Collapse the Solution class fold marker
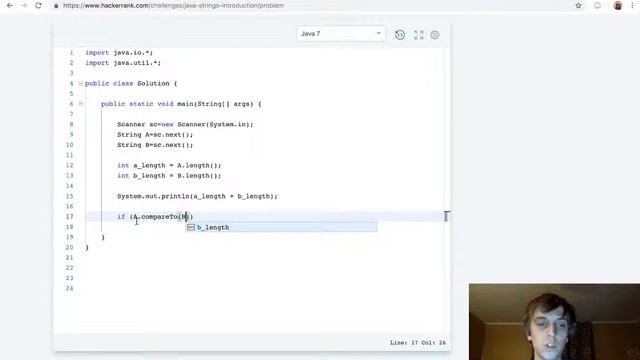Screen dimensions: 640x360 pos(80,83)
